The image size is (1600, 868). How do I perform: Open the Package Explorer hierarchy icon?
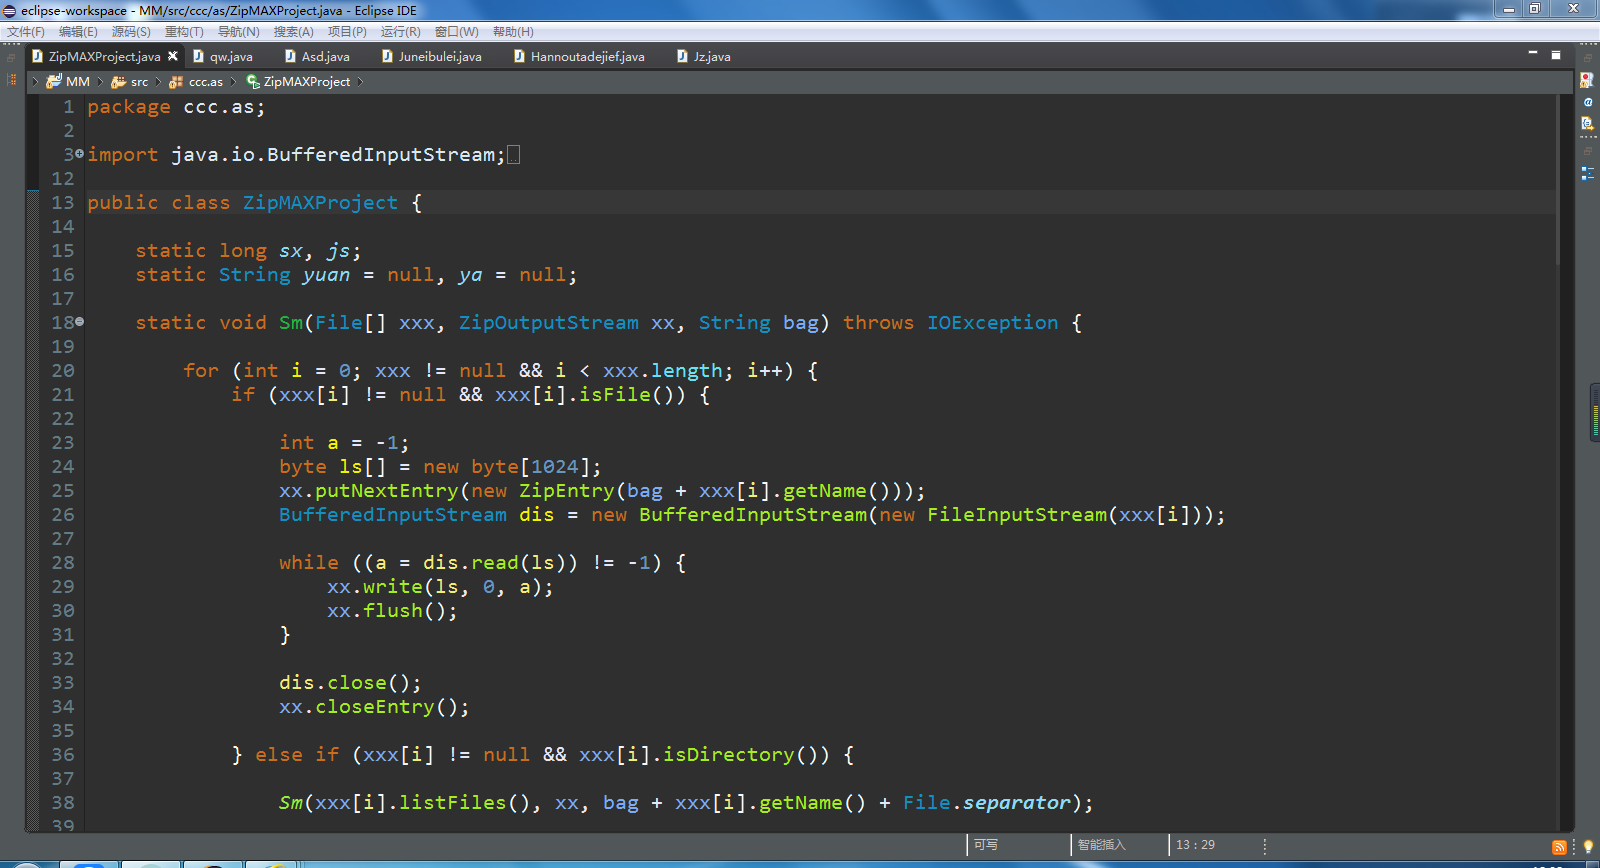12,79
